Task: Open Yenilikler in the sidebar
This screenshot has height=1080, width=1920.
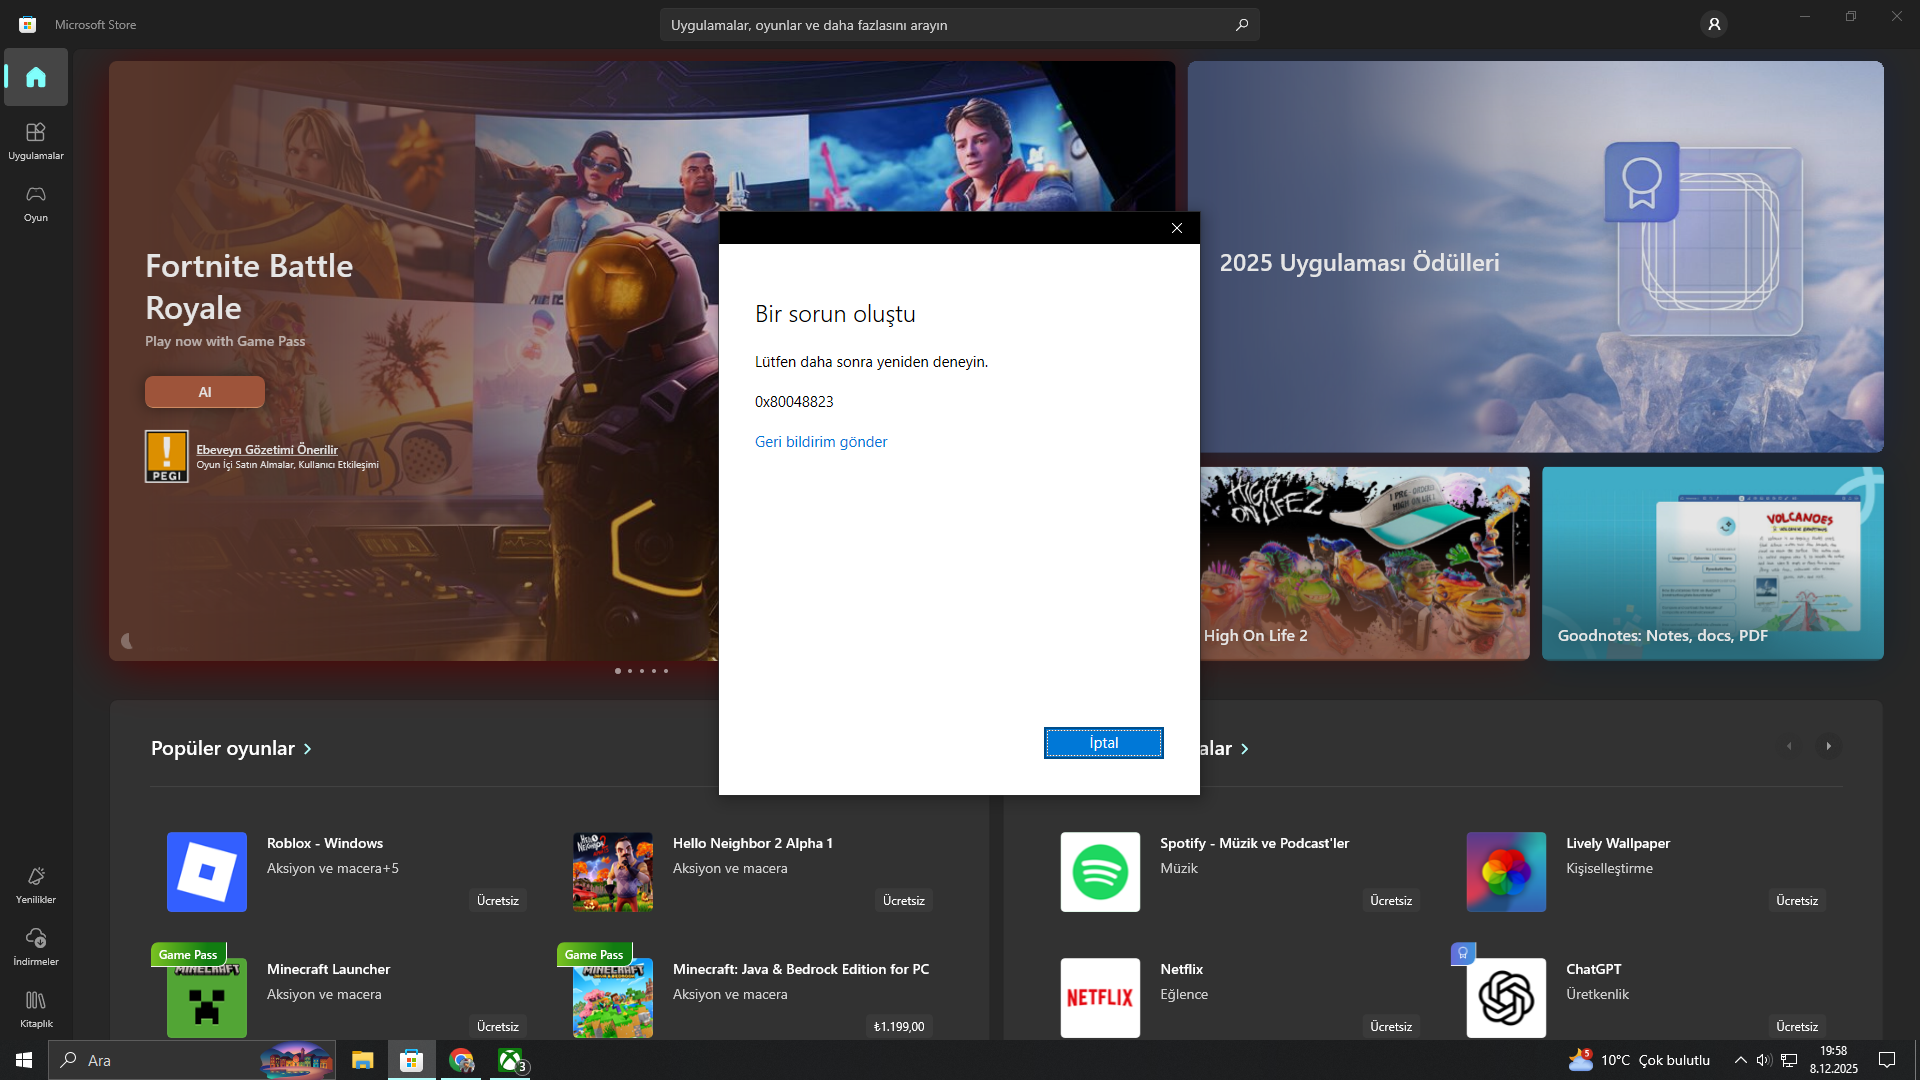Action: coord(36,885)
